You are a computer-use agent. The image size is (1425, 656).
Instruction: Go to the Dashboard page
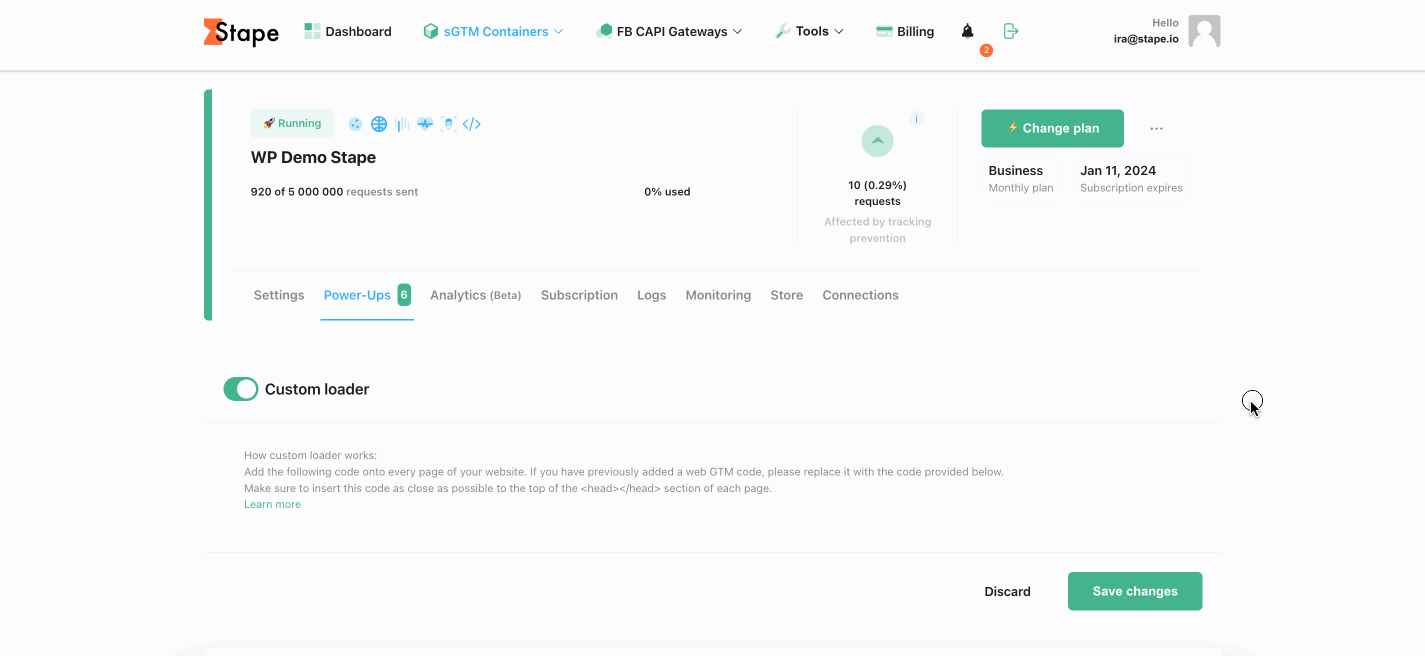pos(348,32)
